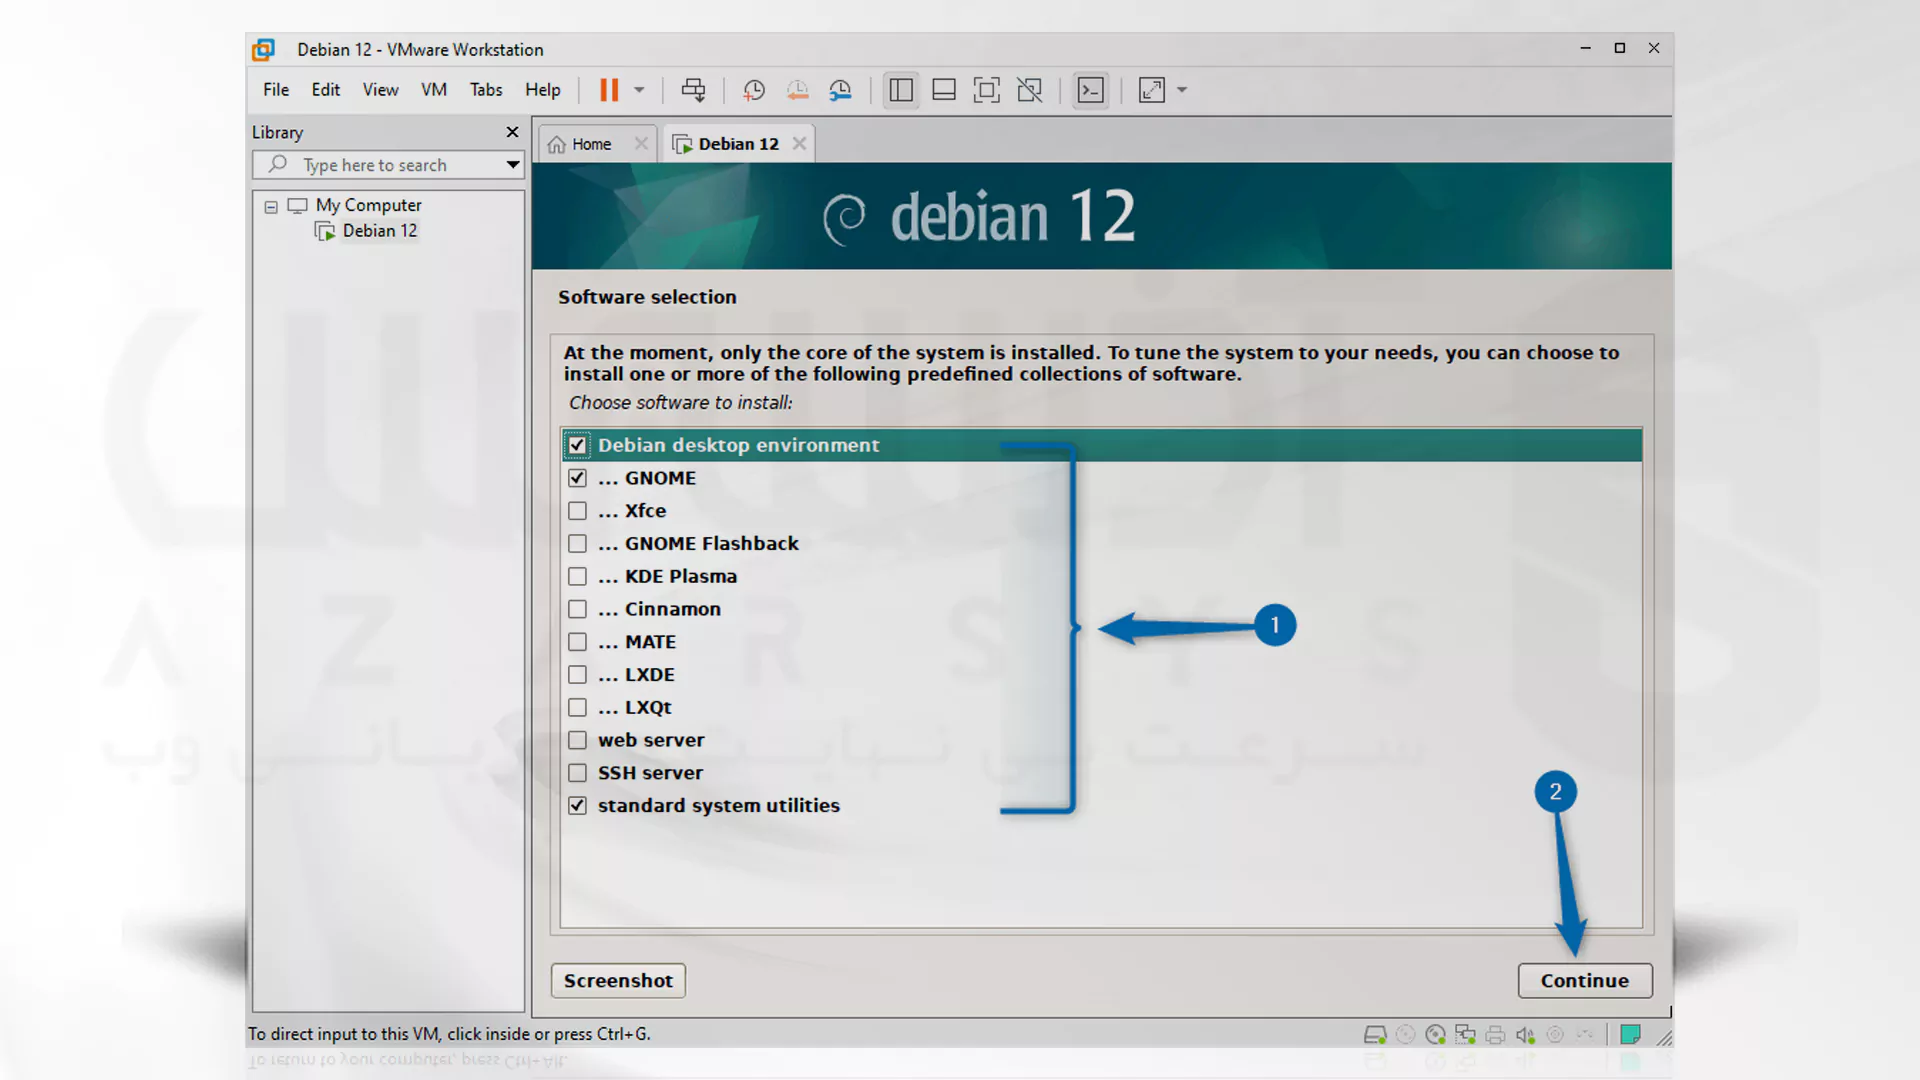Click the search magnifier icon in Library

pyautogui.click(x=278, y=164)
